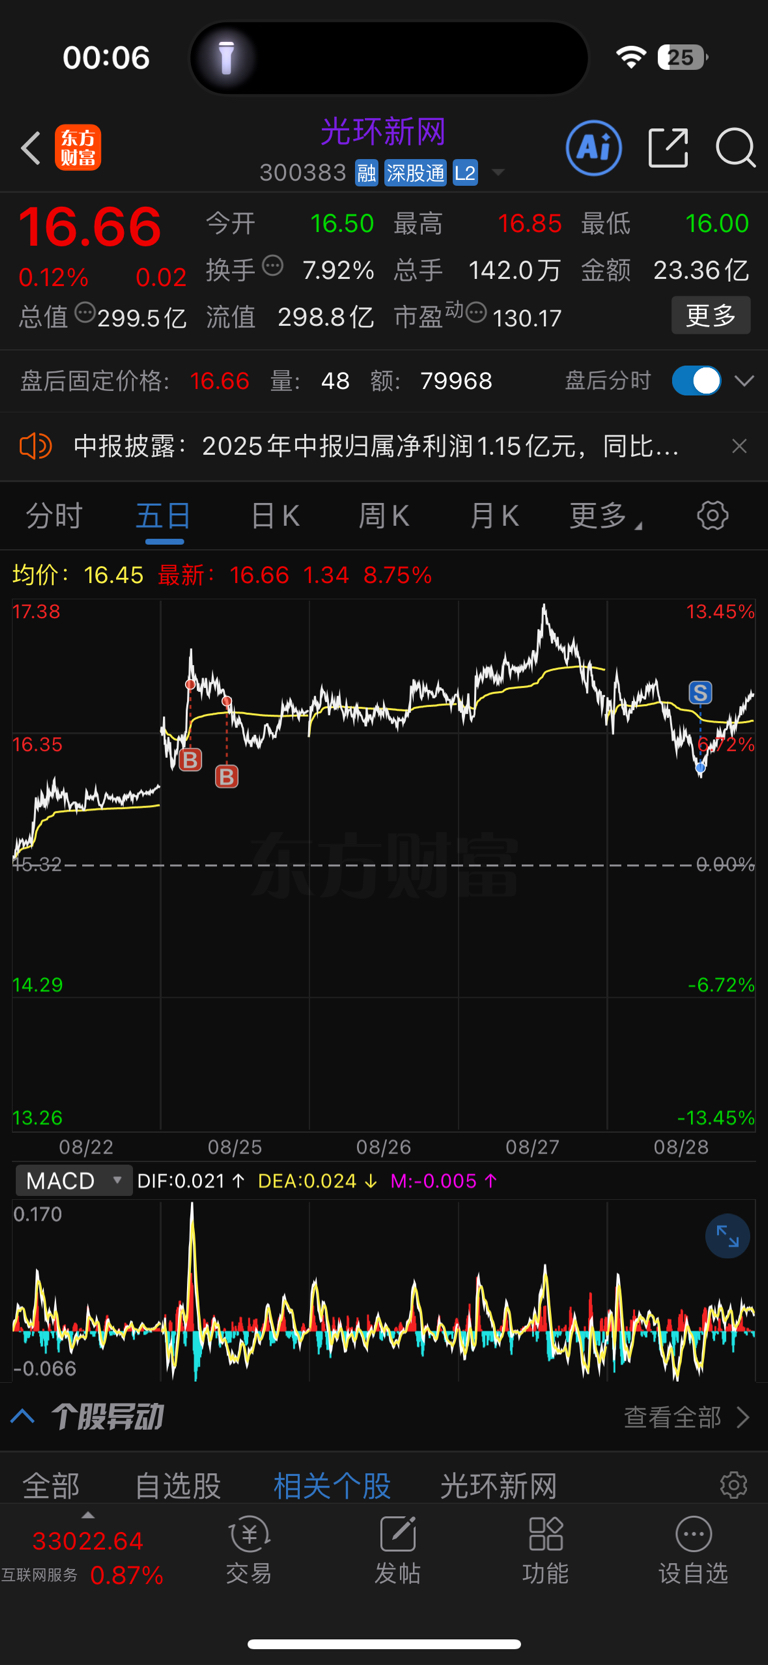Viewport: 769px width, 1665px height.
Task: Tap the L2 level badge
Action: tap(465, 173)
